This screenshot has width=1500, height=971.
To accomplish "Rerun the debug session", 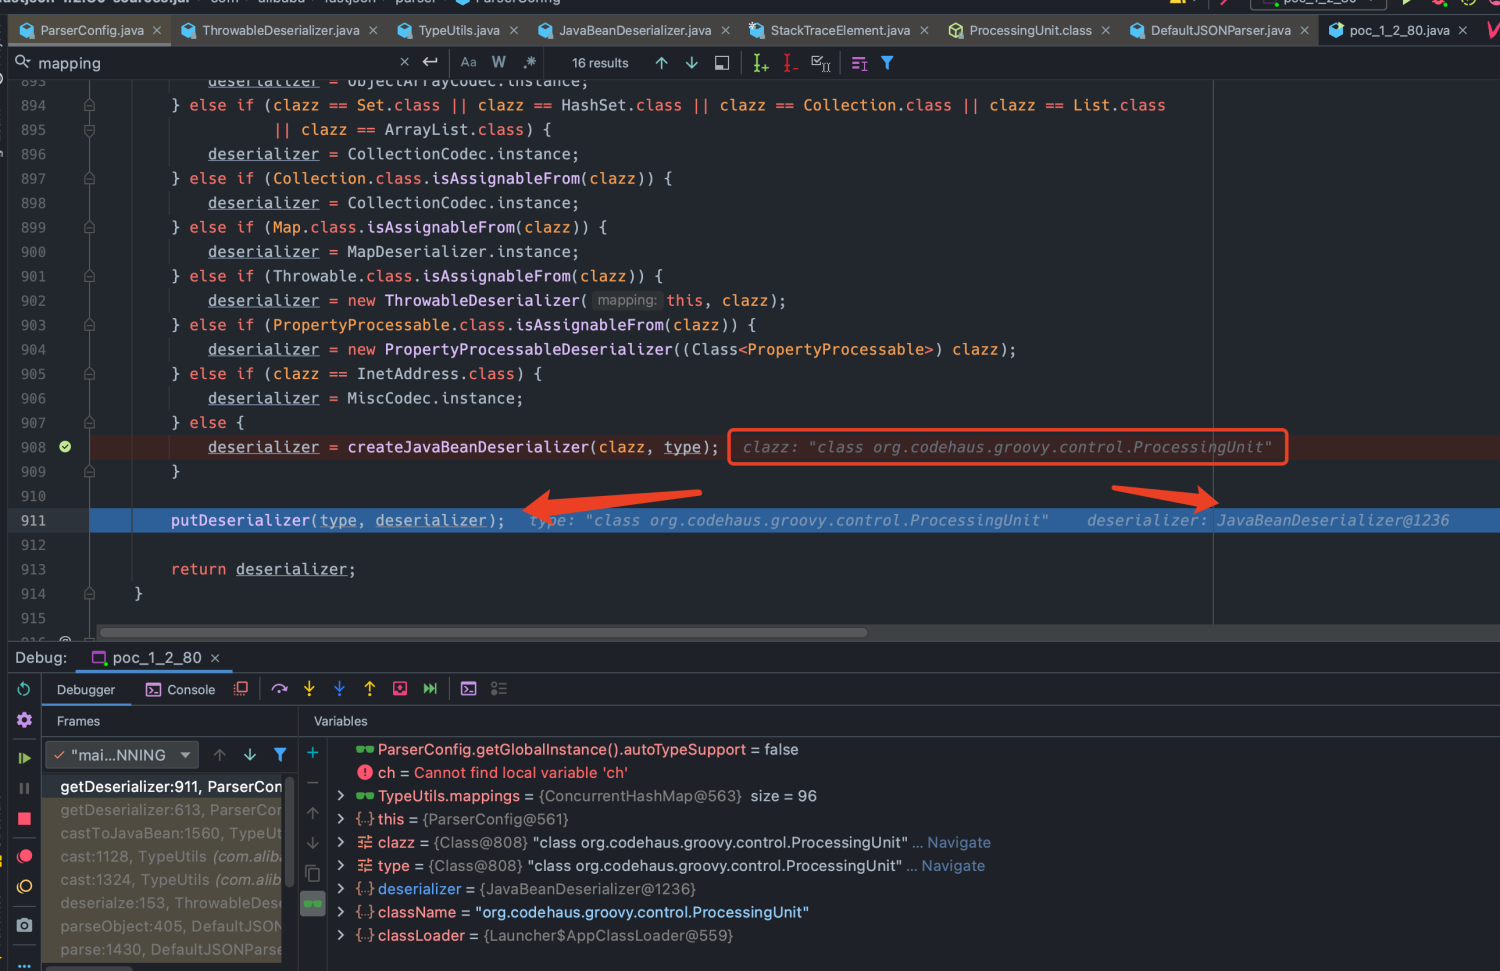I will (24, 689).
